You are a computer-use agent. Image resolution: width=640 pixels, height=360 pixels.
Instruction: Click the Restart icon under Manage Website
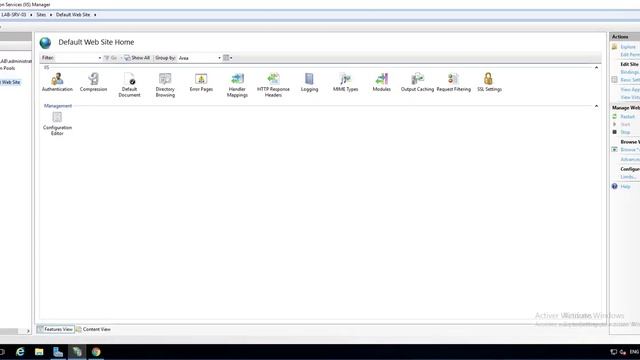pos(615,117)
